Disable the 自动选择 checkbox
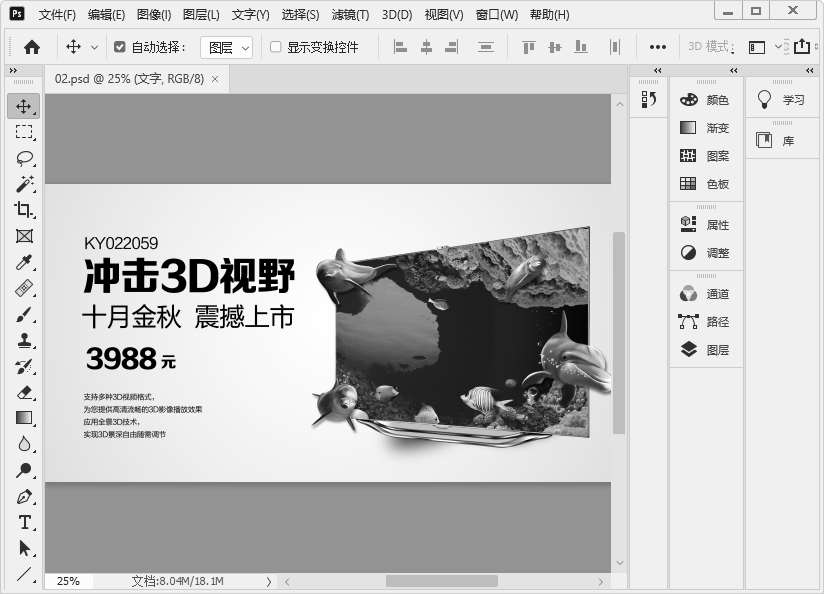 120,47
